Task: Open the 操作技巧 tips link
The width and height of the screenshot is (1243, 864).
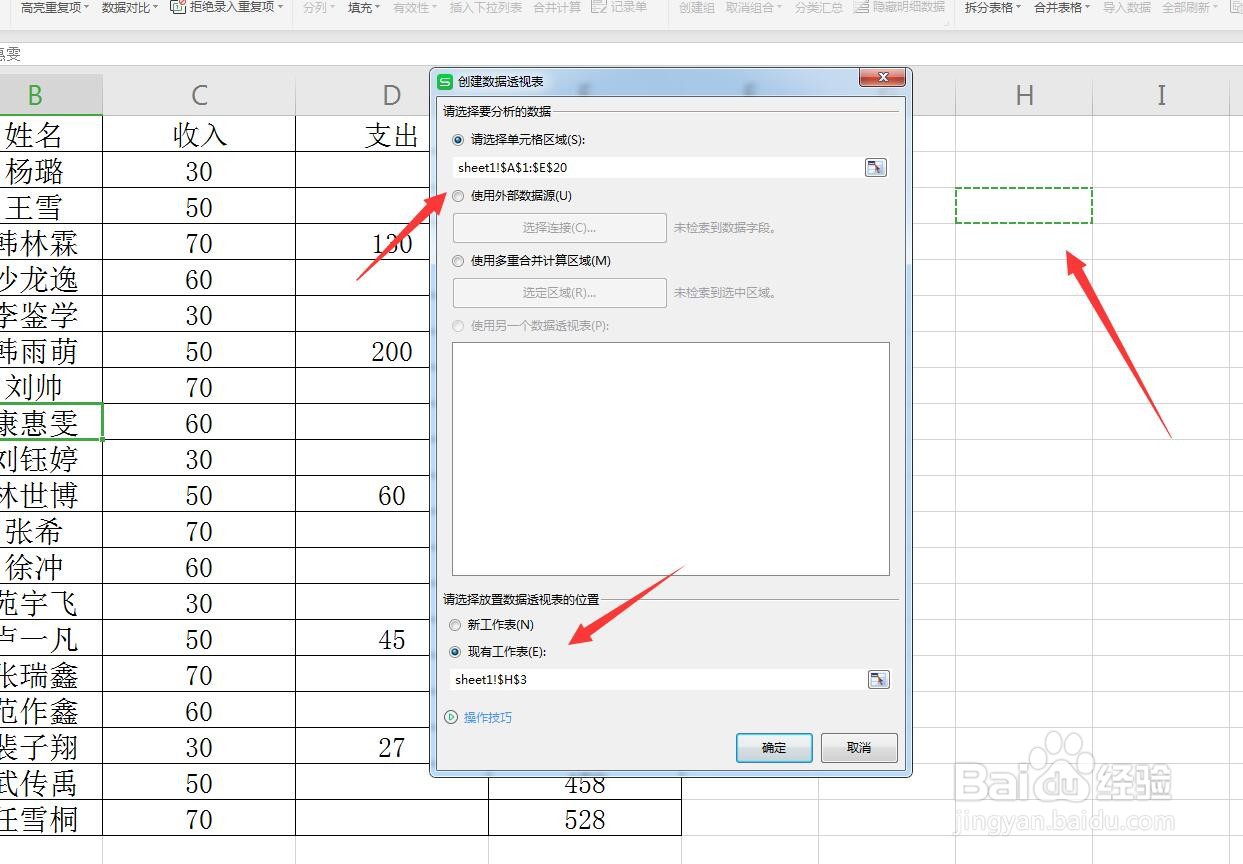Action: (x=488, y=717)
